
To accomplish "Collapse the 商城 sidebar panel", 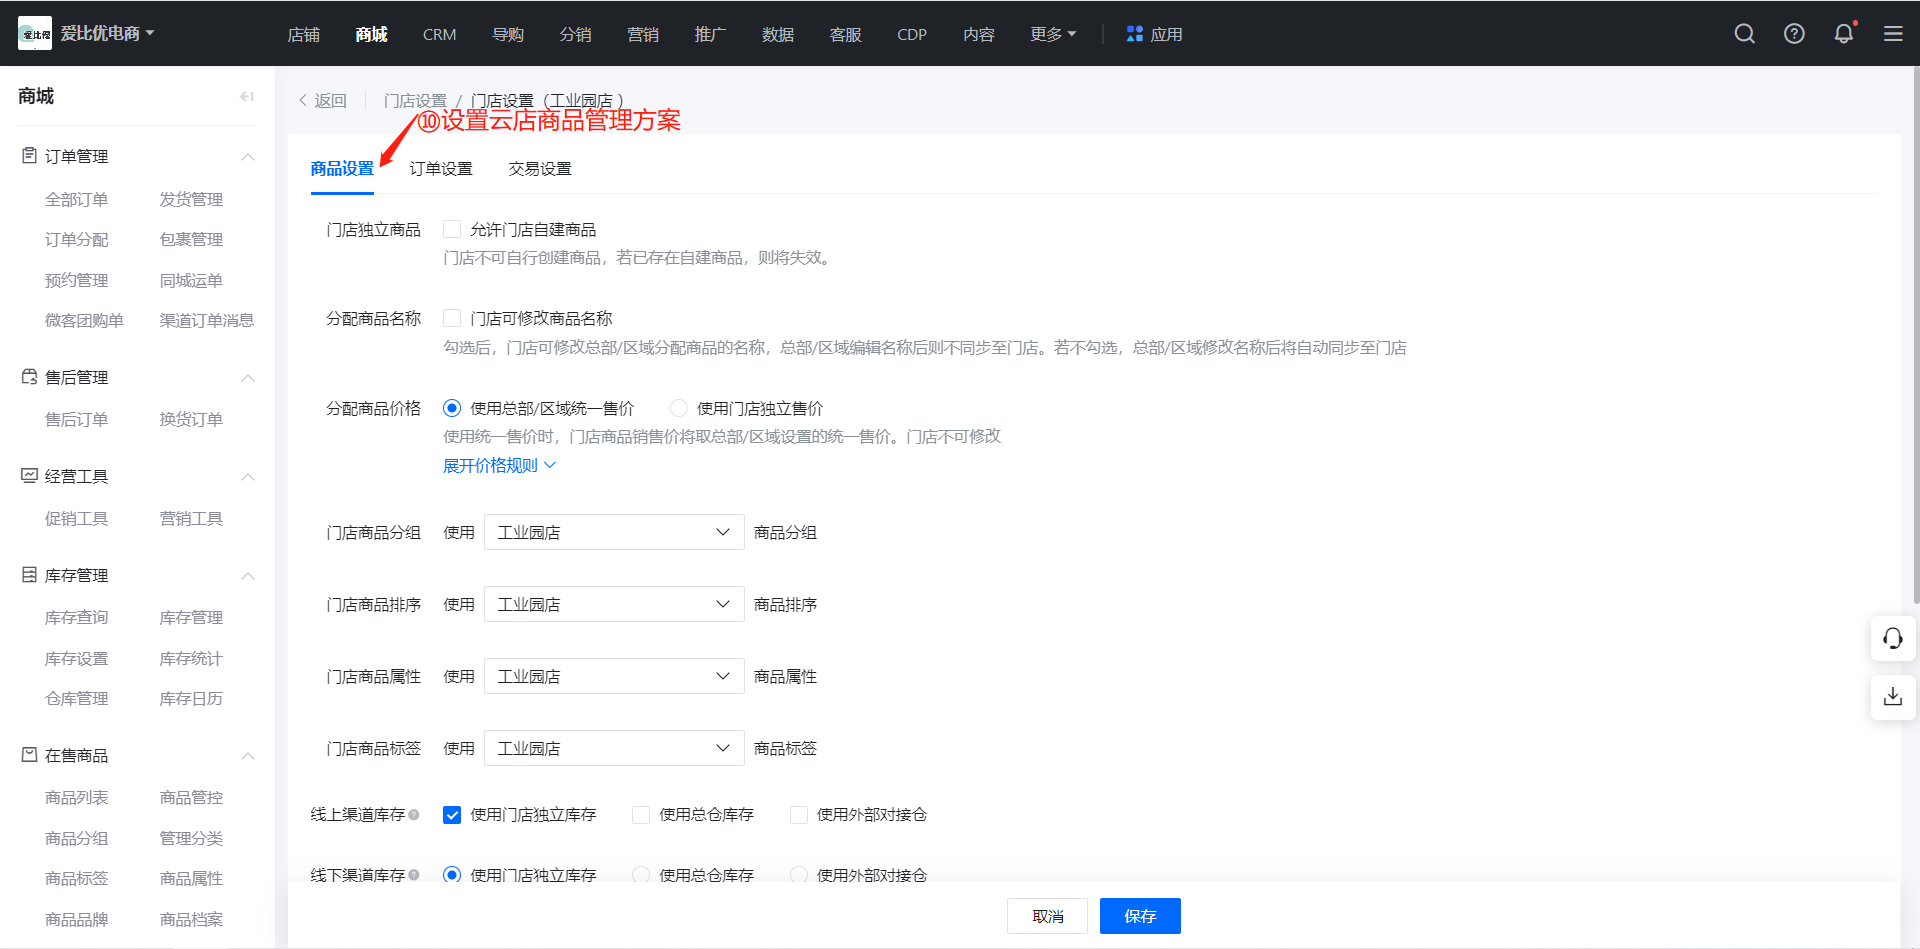I will 247,97.
